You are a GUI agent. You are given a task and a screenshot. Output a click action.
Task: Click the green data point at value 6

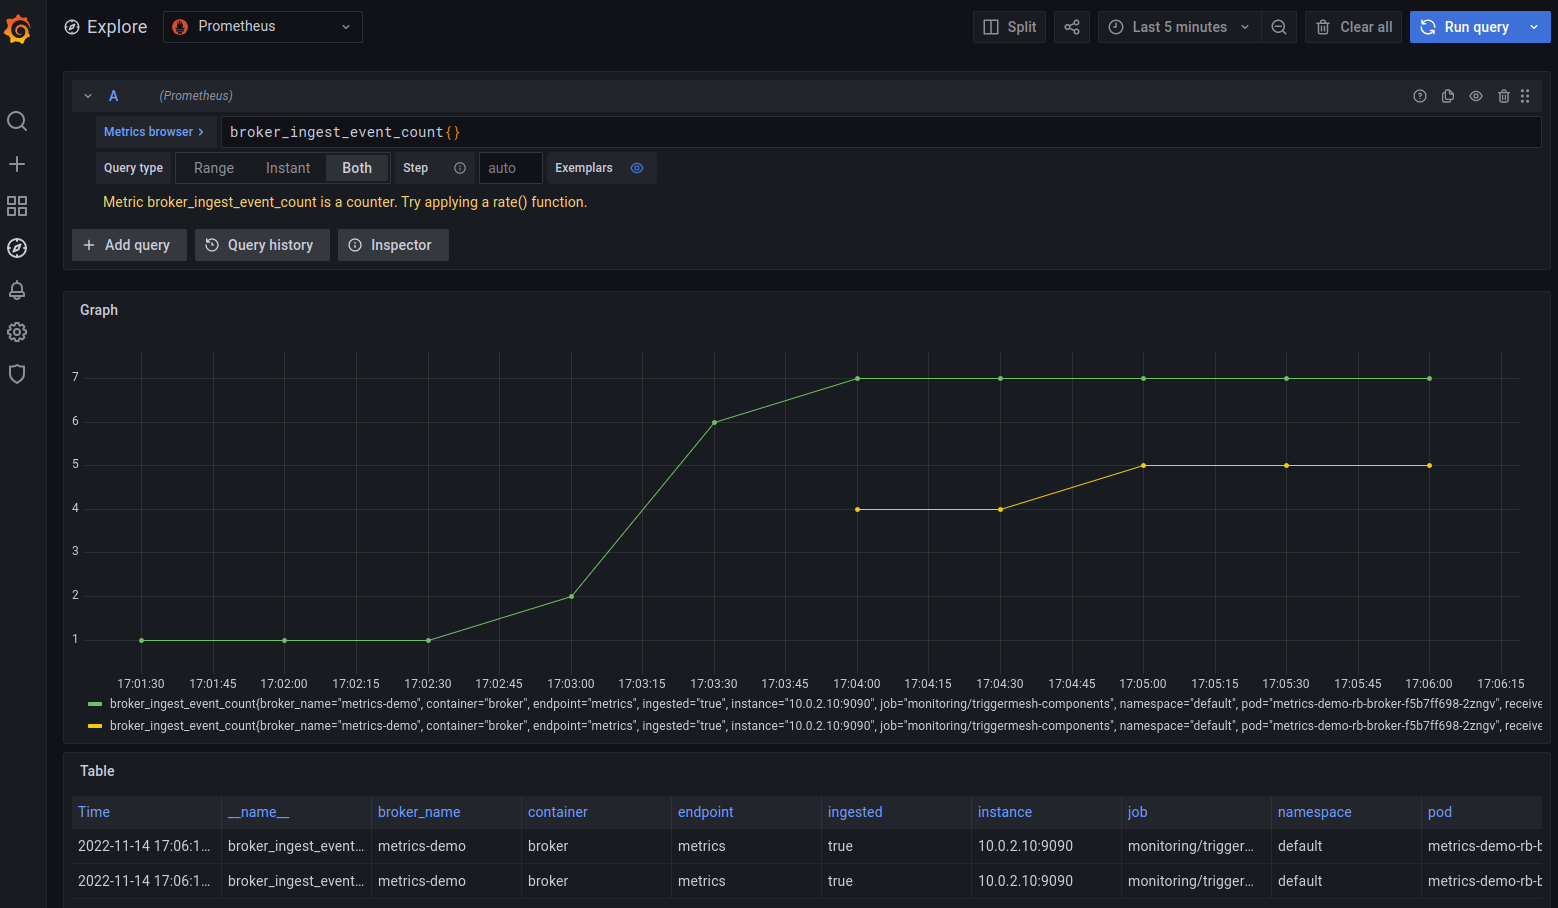[x=714, y=422]
